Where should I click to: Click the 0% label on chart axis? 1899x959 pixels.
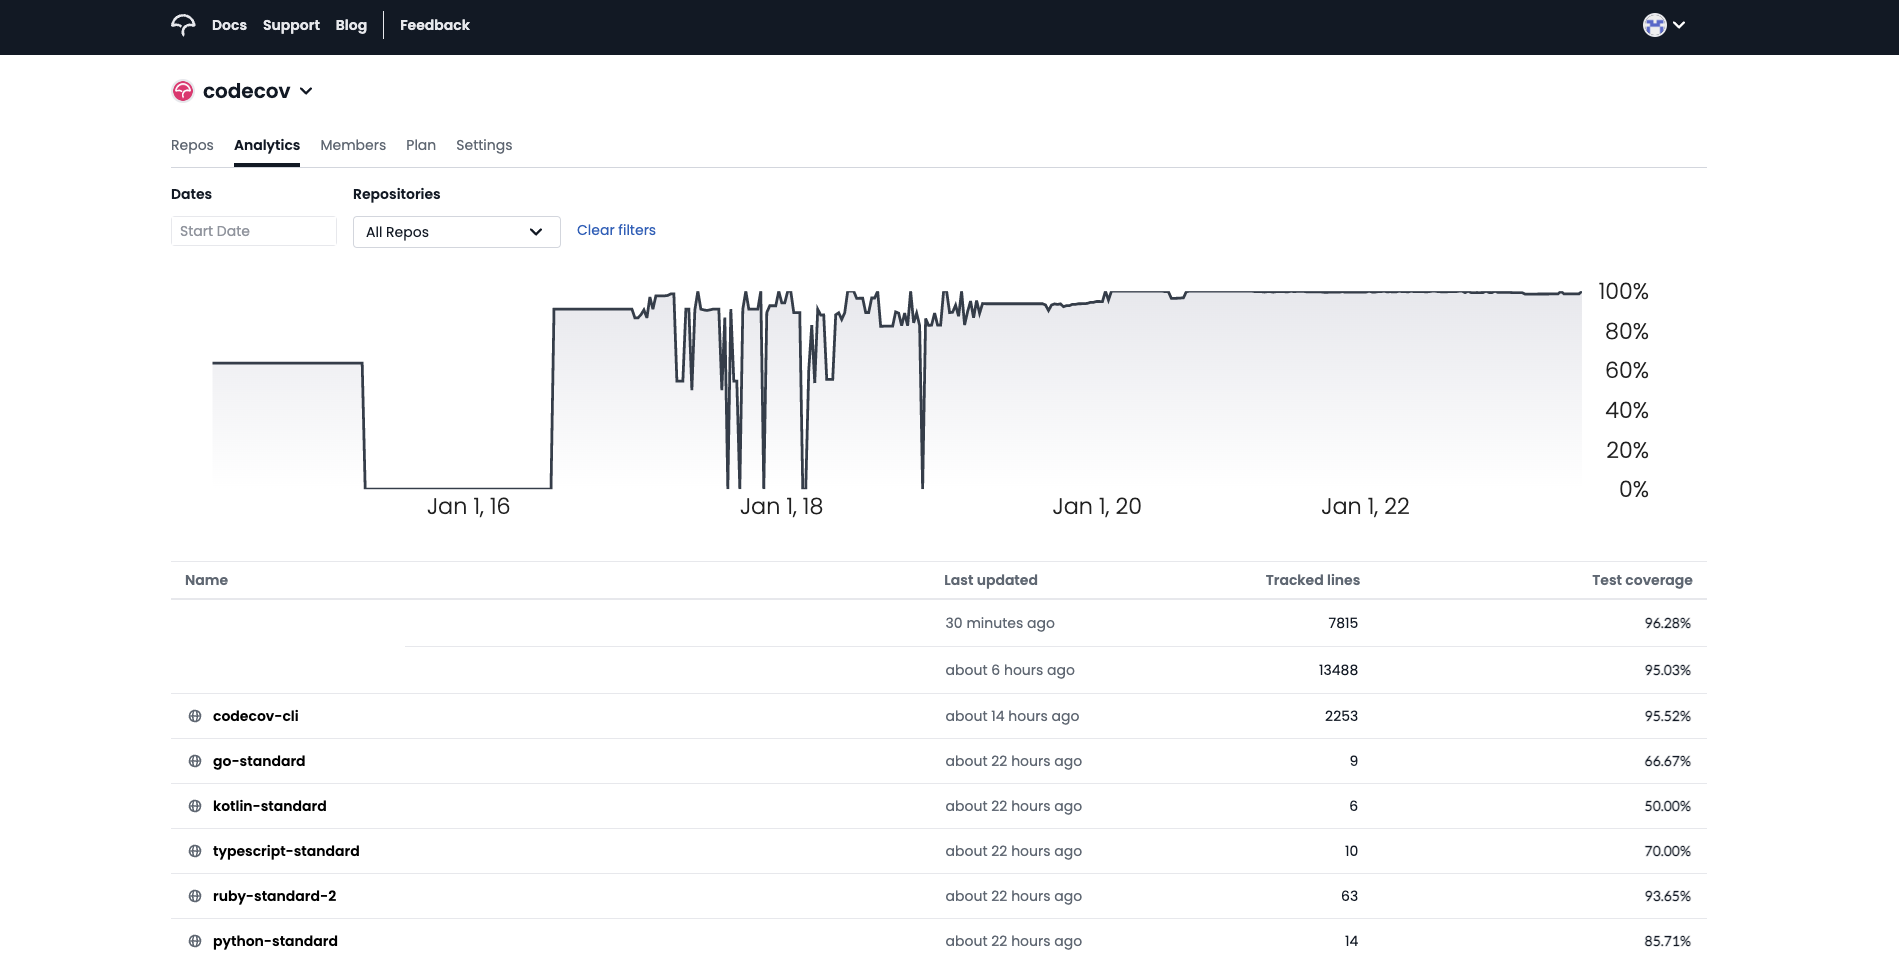(x=1634, y=490)
